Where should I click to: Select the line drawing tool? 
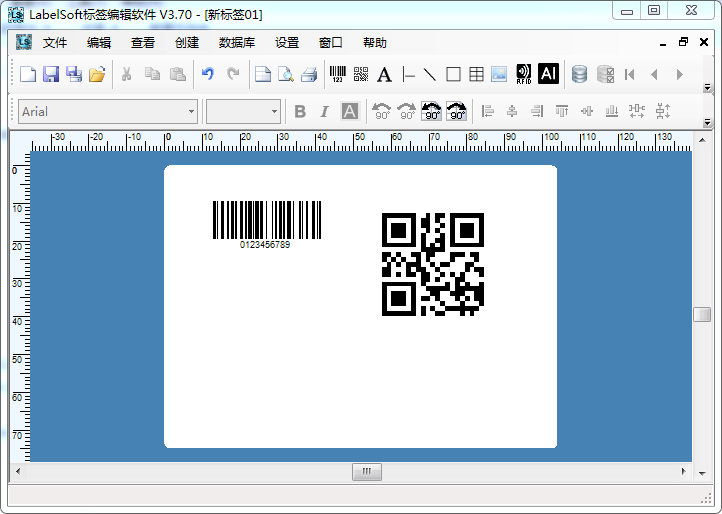(x=430, y=74)
